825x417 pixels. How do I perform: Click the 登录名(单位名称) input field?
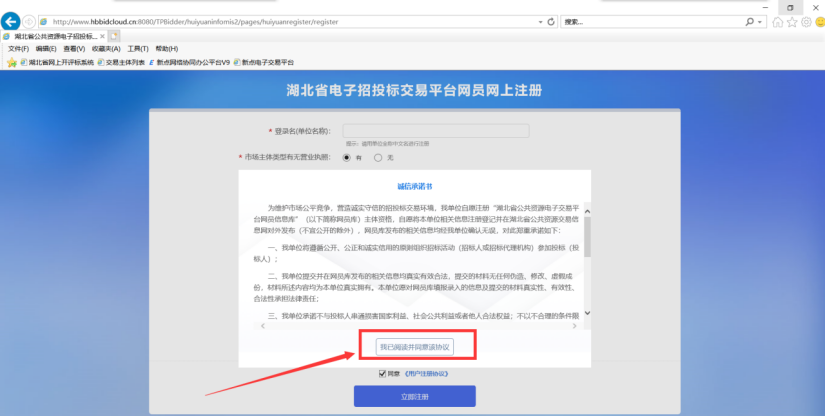click(x=435, y=131)
